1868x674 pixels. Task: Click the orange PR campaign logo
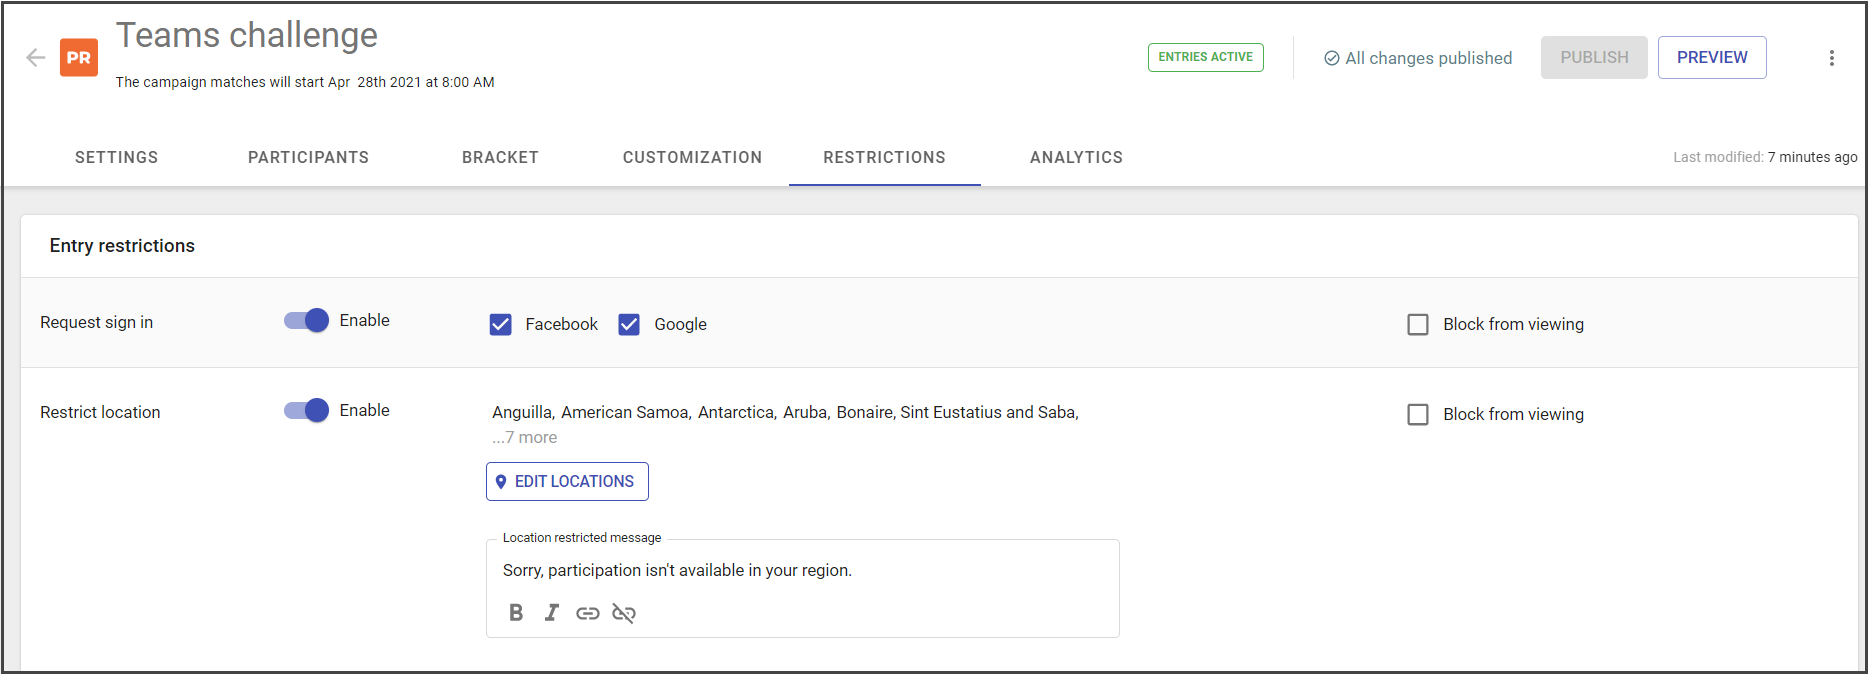pos(79,58)
